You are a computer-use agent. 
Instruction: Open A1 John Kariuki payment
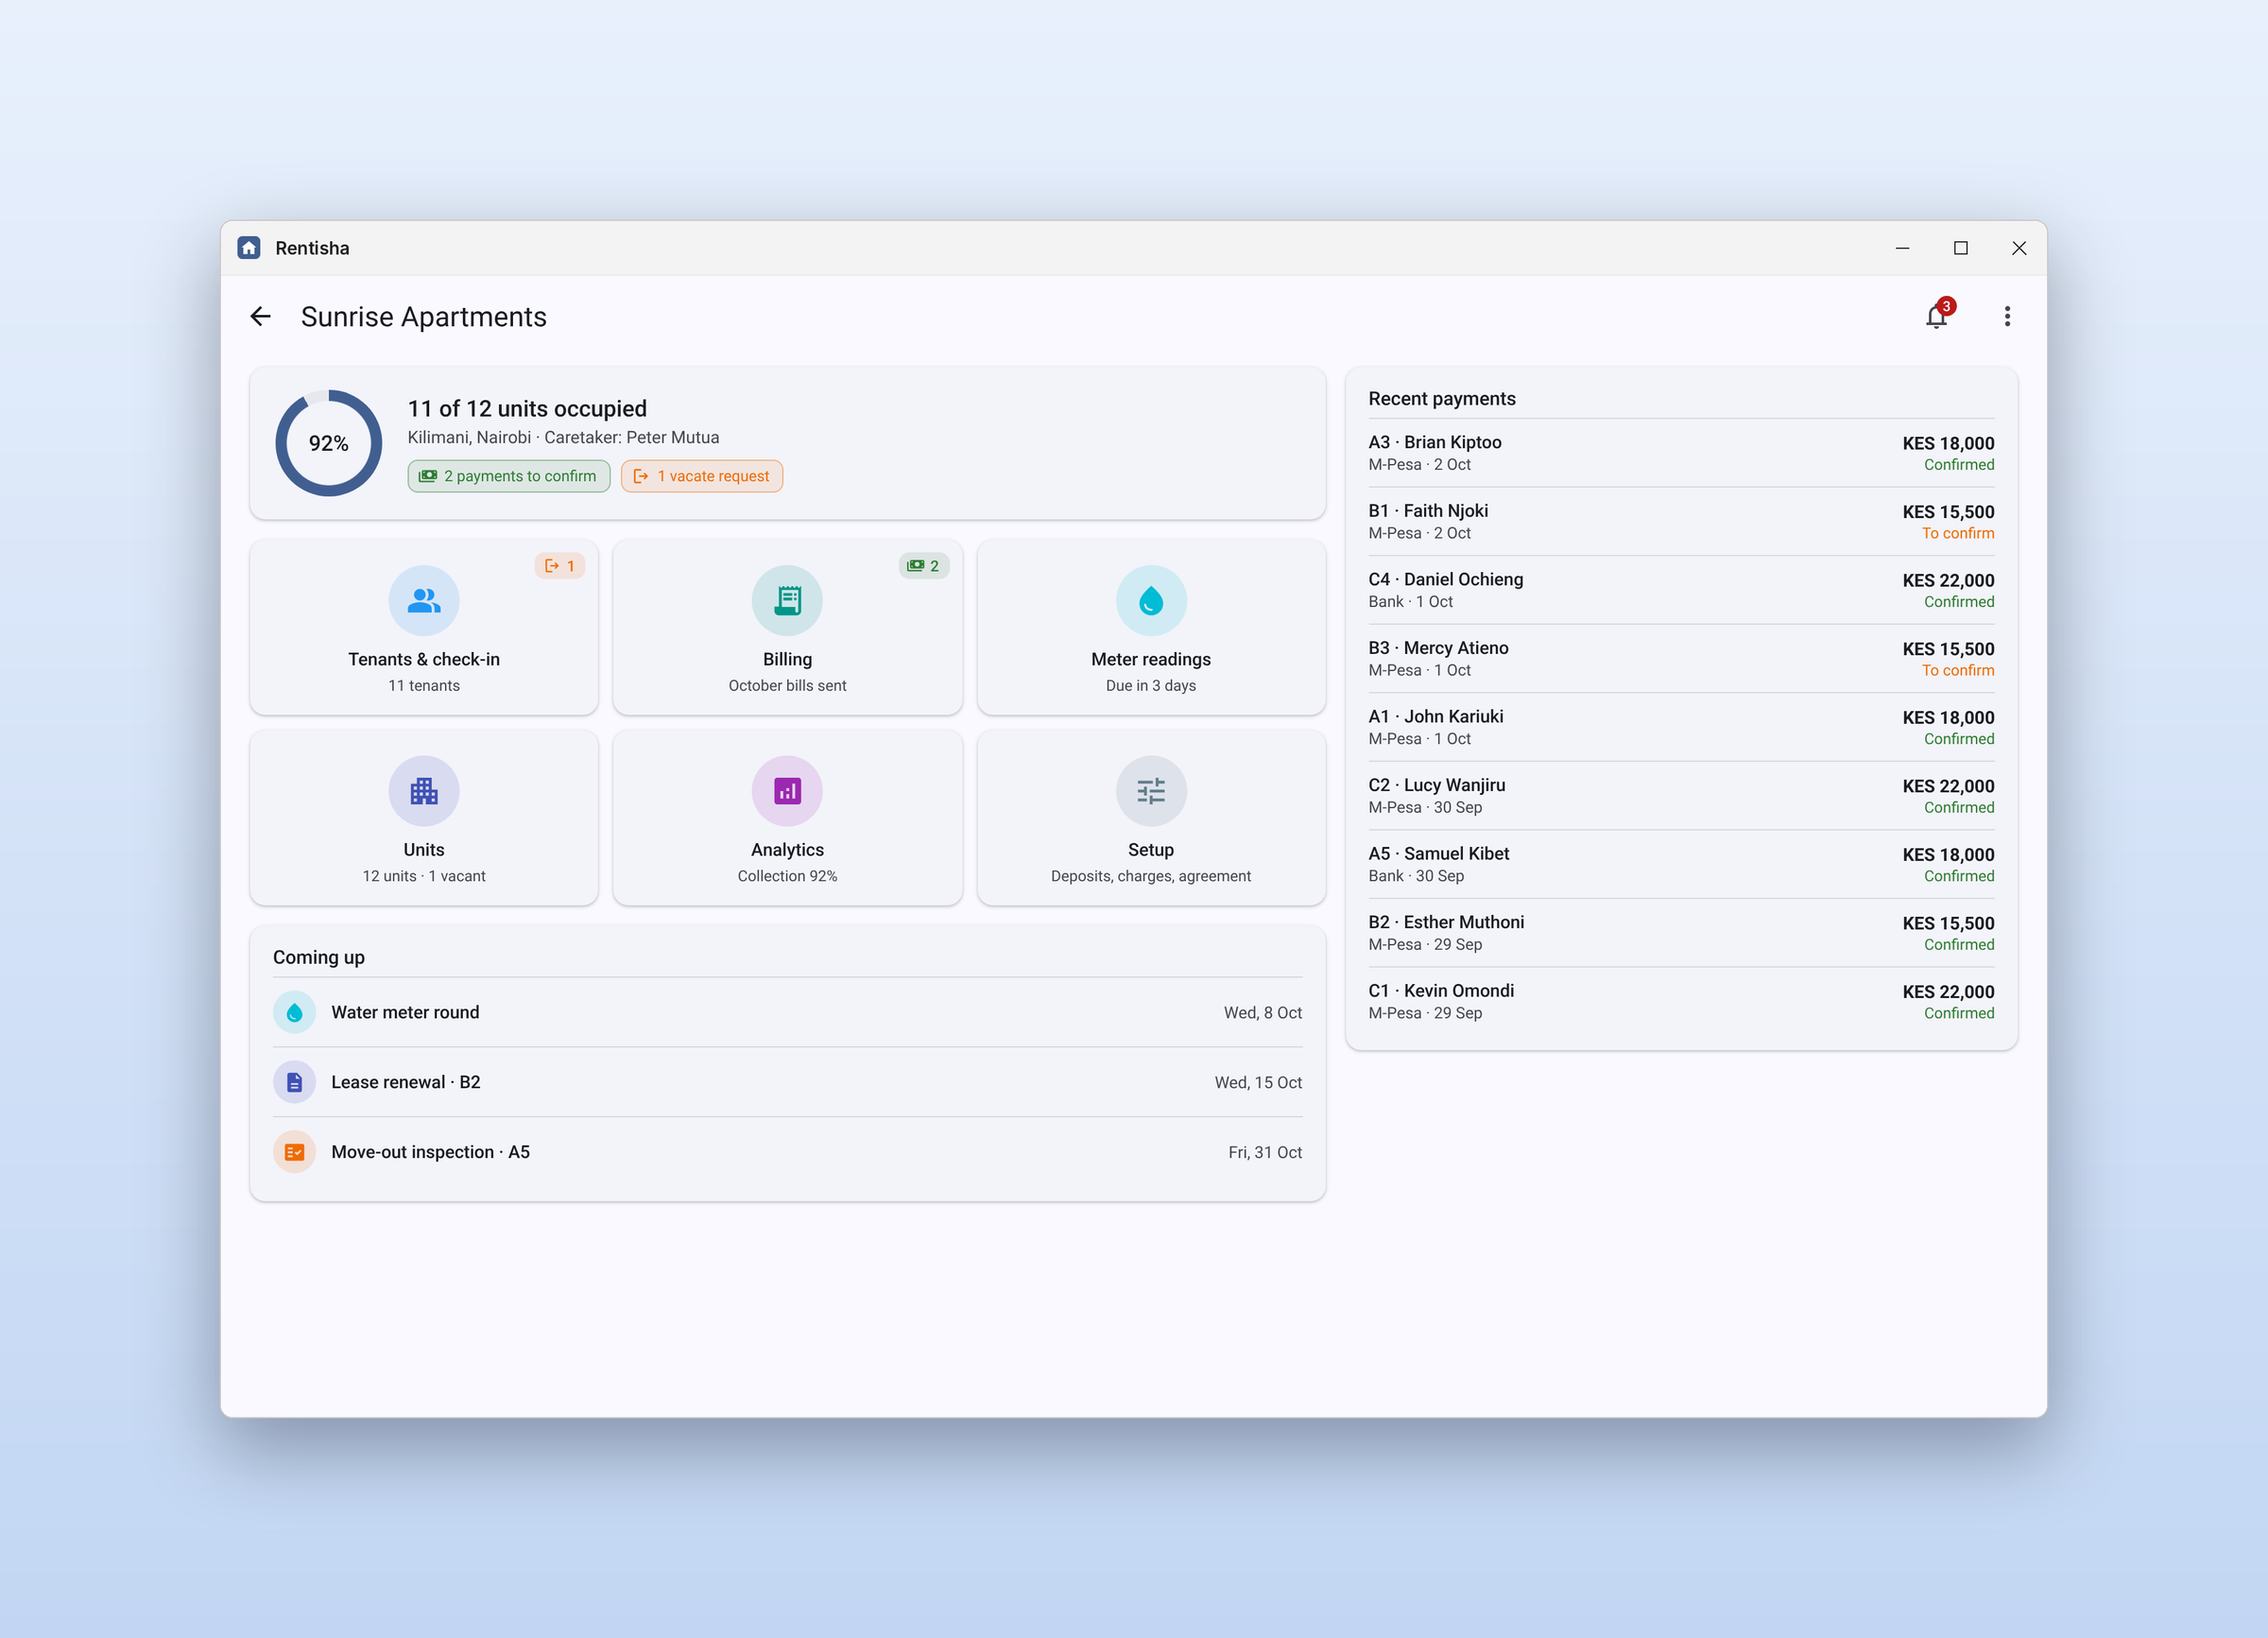pos(1681,727)
